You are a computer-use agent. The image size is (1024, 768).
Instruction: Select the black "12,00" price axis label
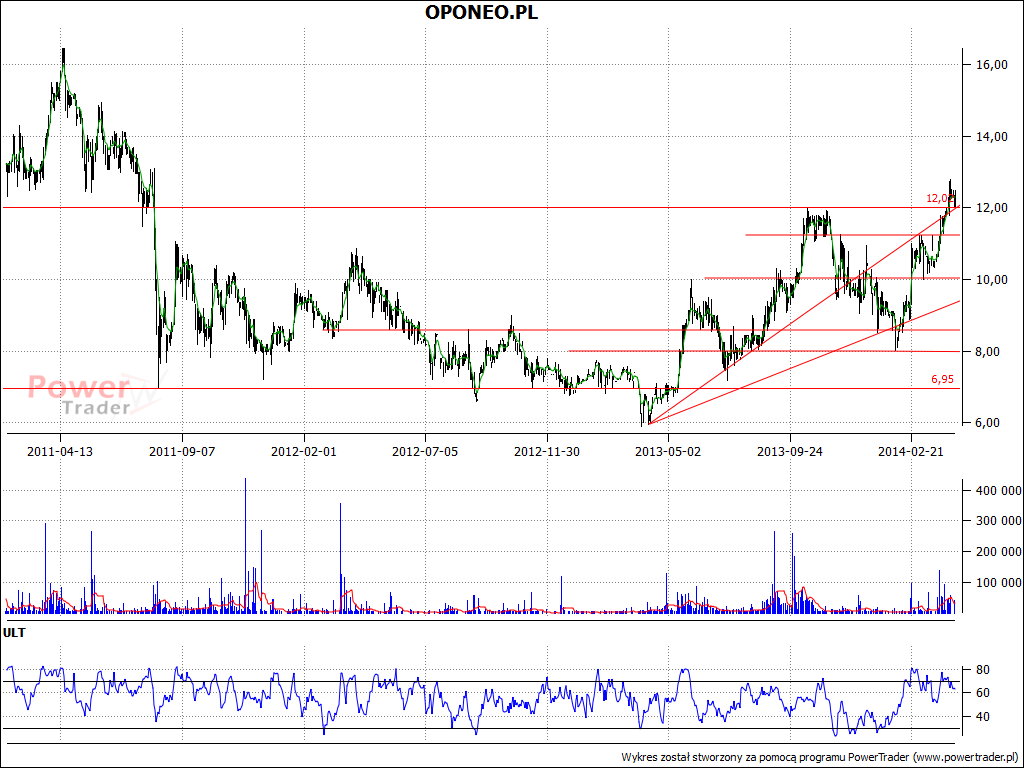pos(993,208)
